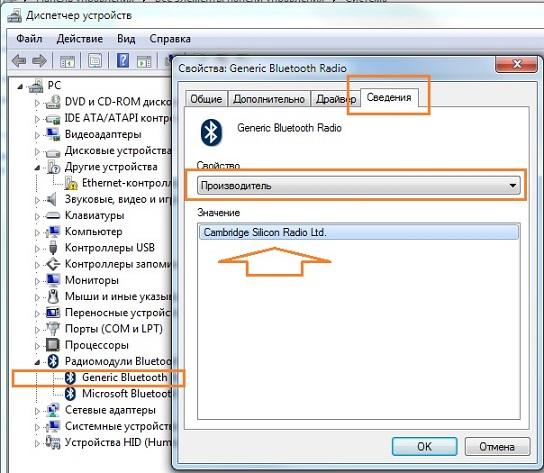This screenshot has height=473, width=544.
Task: Click the Properties toolbar icon
Action: [x=95, y=61]
